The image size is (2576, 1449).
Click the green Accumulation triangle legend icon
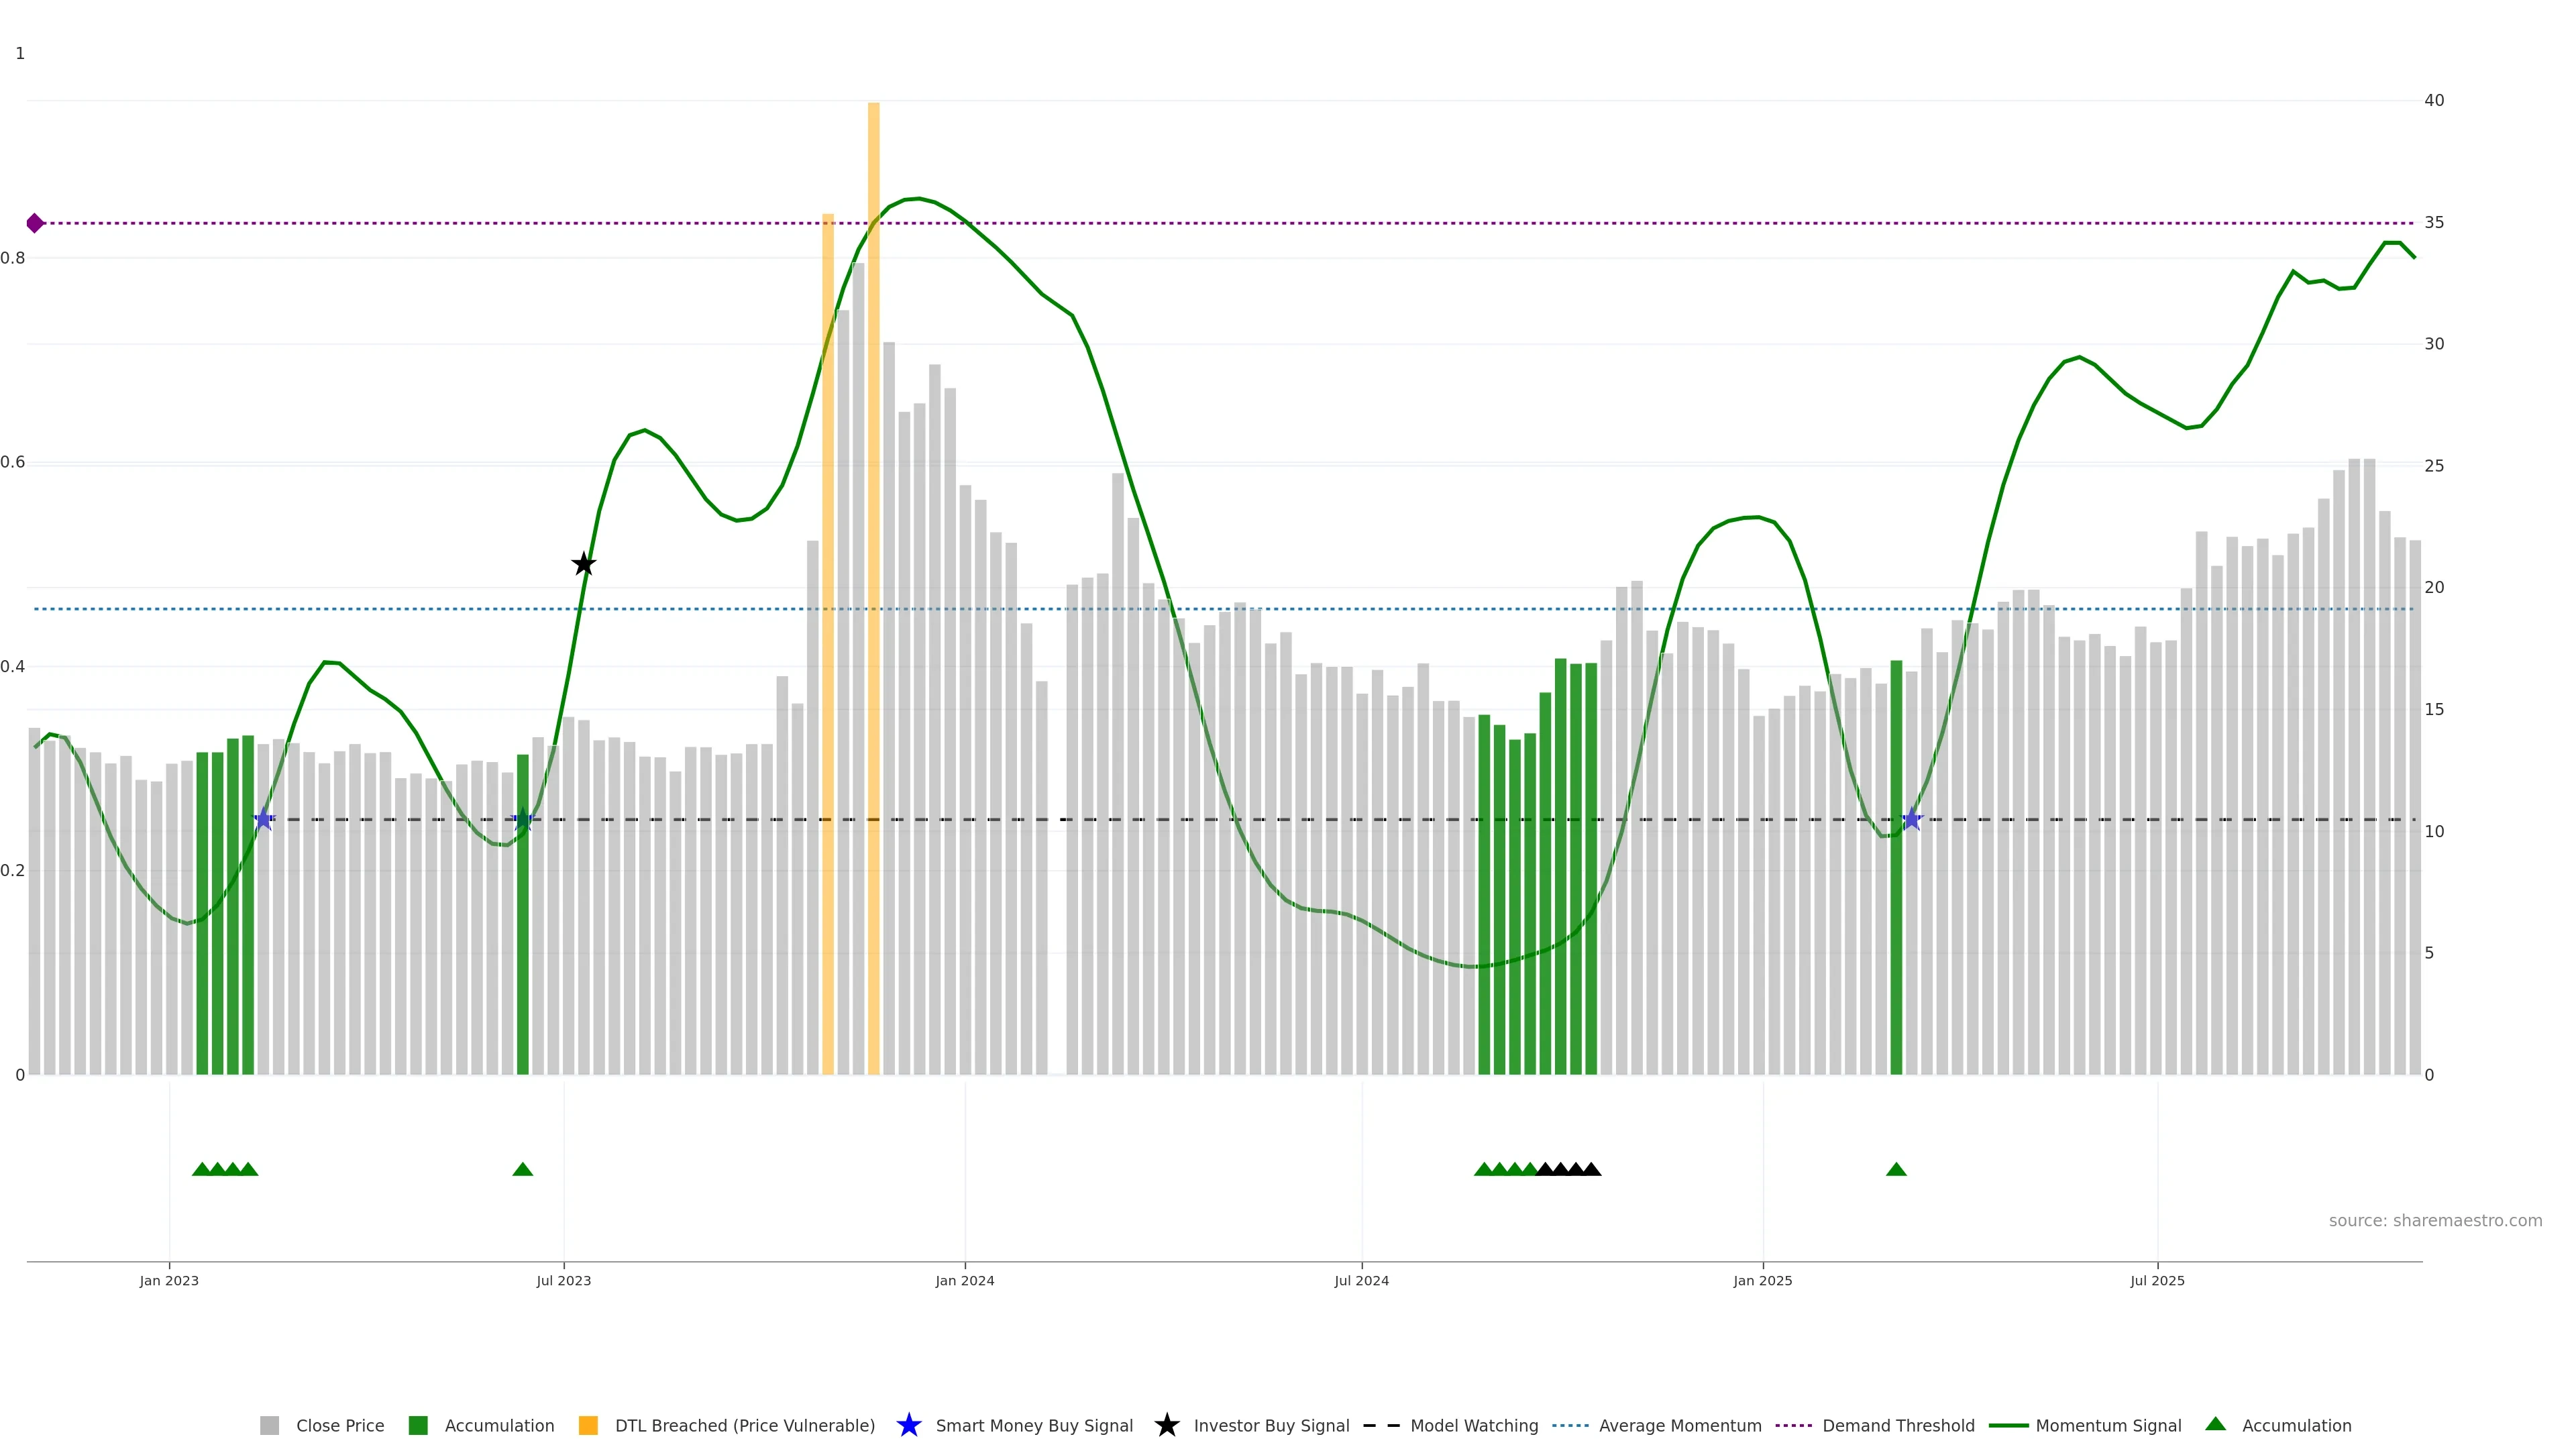coord(2215,1424)
